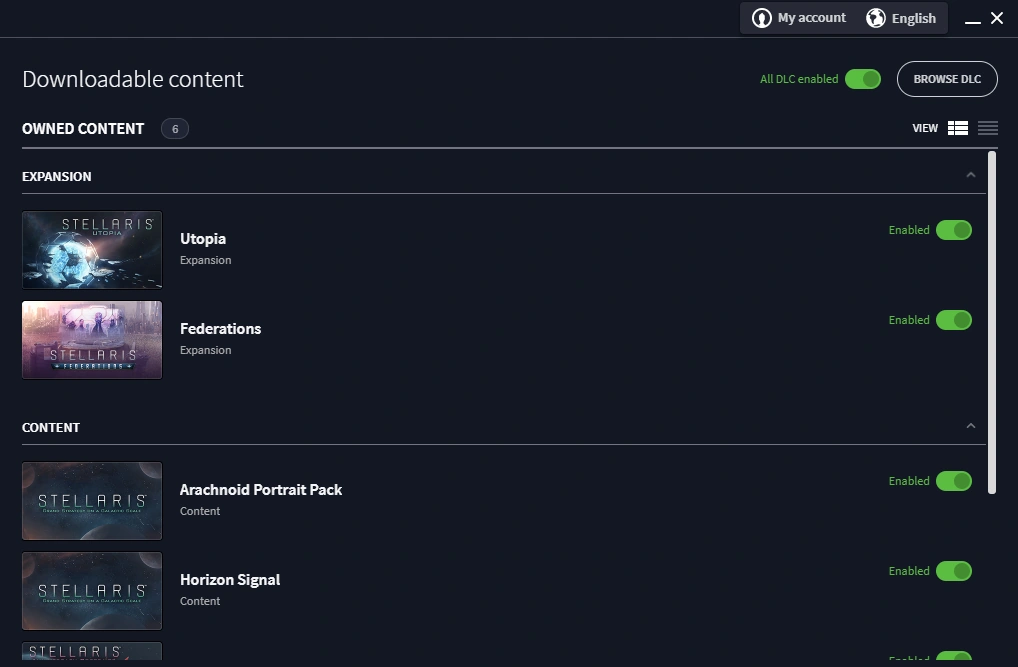Viewport: 1018px width, 667px height.
Task: Open the English language dropdown
Action: pyautogui.click(x=913, y=18)
